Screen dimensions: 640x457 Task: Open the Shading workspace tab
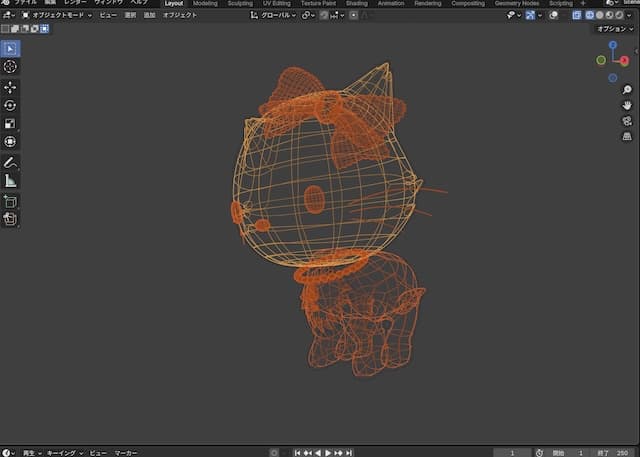click(x=356, y=4)
